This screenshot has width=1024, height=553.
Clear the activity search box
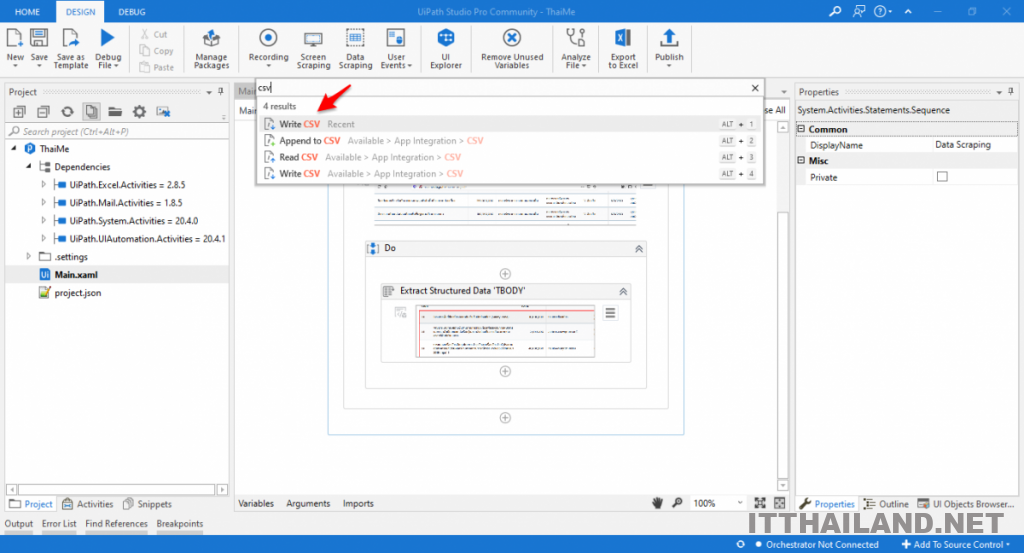coord(755,87)
